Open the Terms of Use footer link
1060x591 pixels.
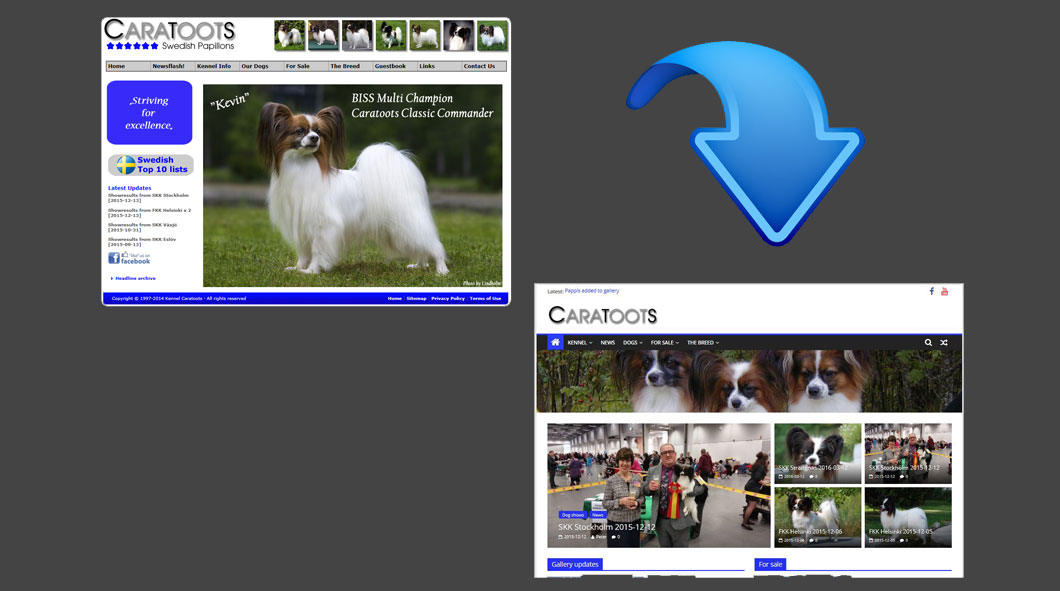pyautogui.click(x=485, y=298)
